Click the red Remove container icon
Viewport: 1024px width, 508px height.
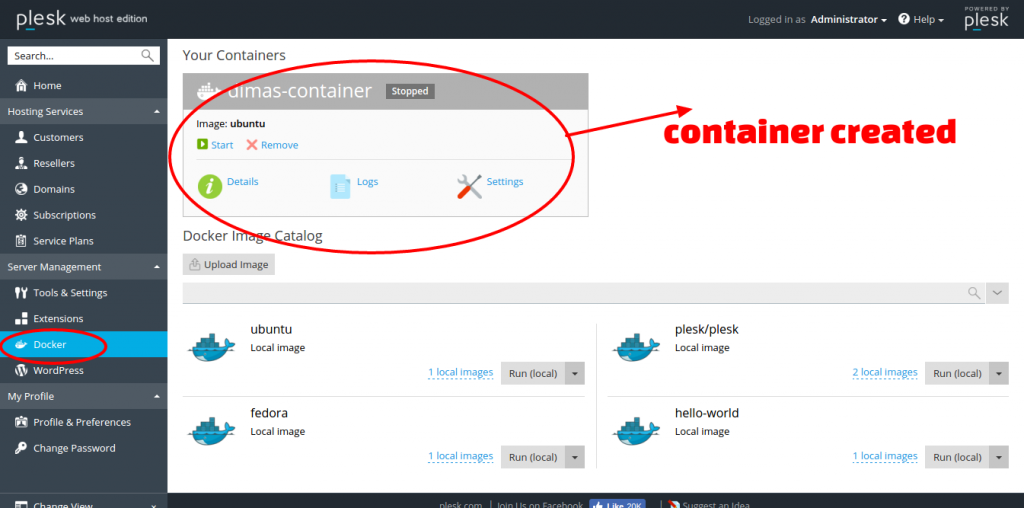(252, 145)
